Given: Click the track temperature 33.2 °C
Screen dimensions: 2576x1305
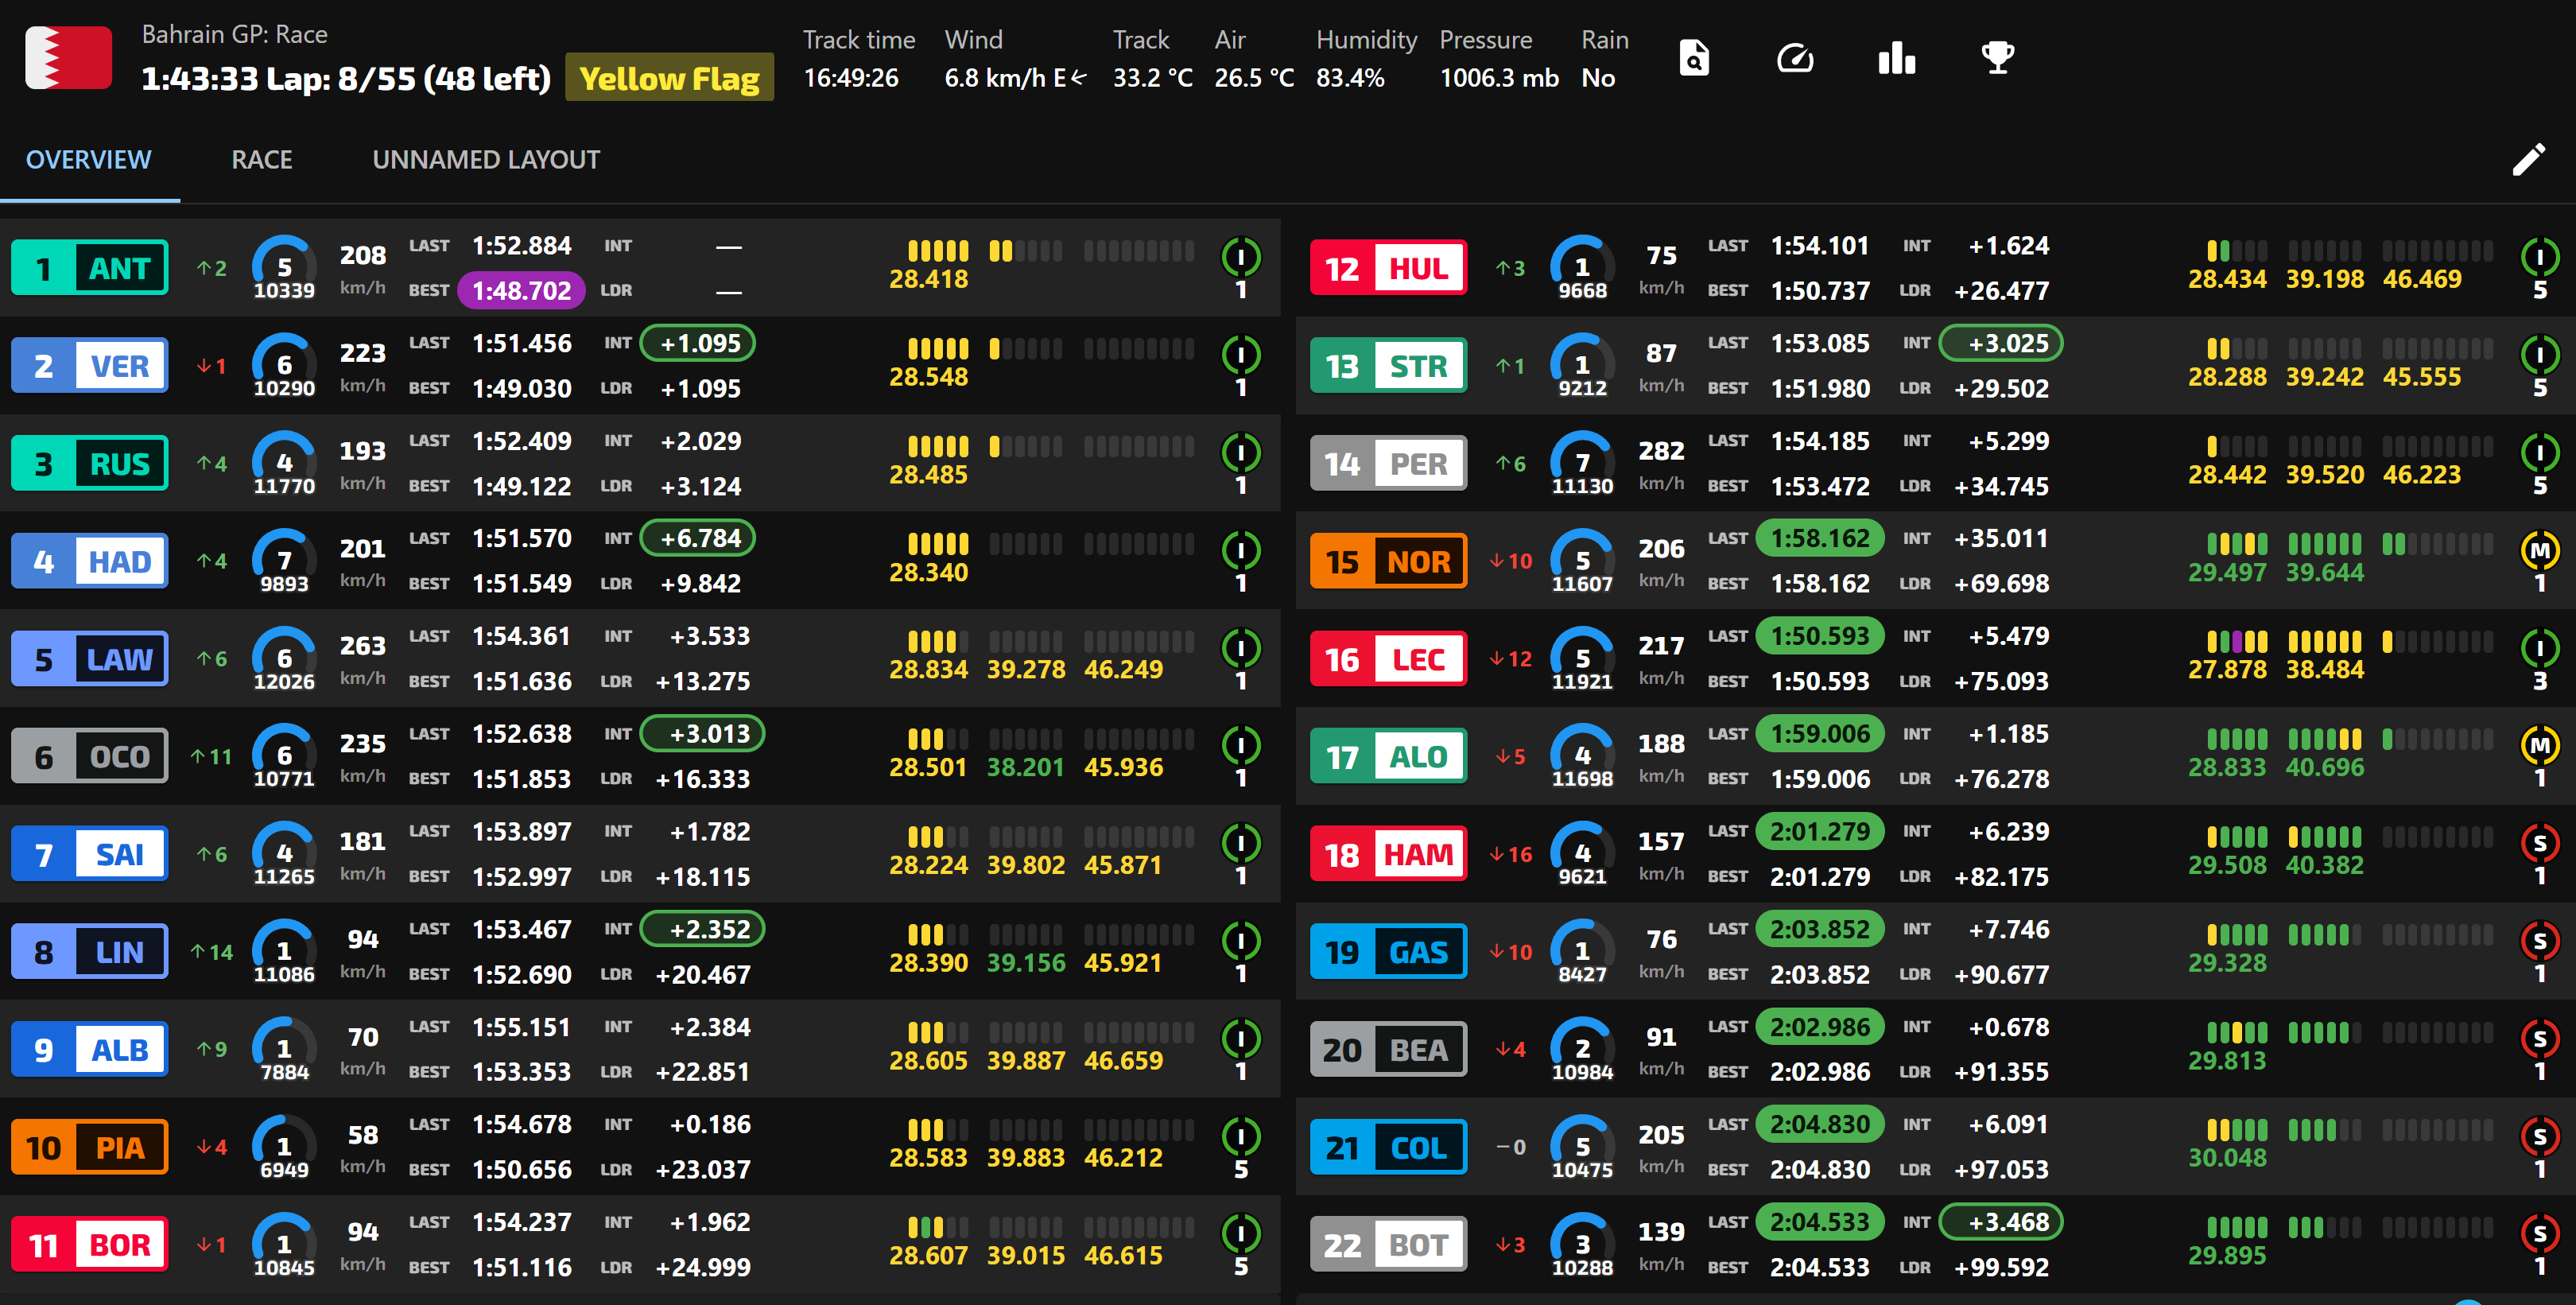Looking at the screenshot, I should pos(1153,78).
